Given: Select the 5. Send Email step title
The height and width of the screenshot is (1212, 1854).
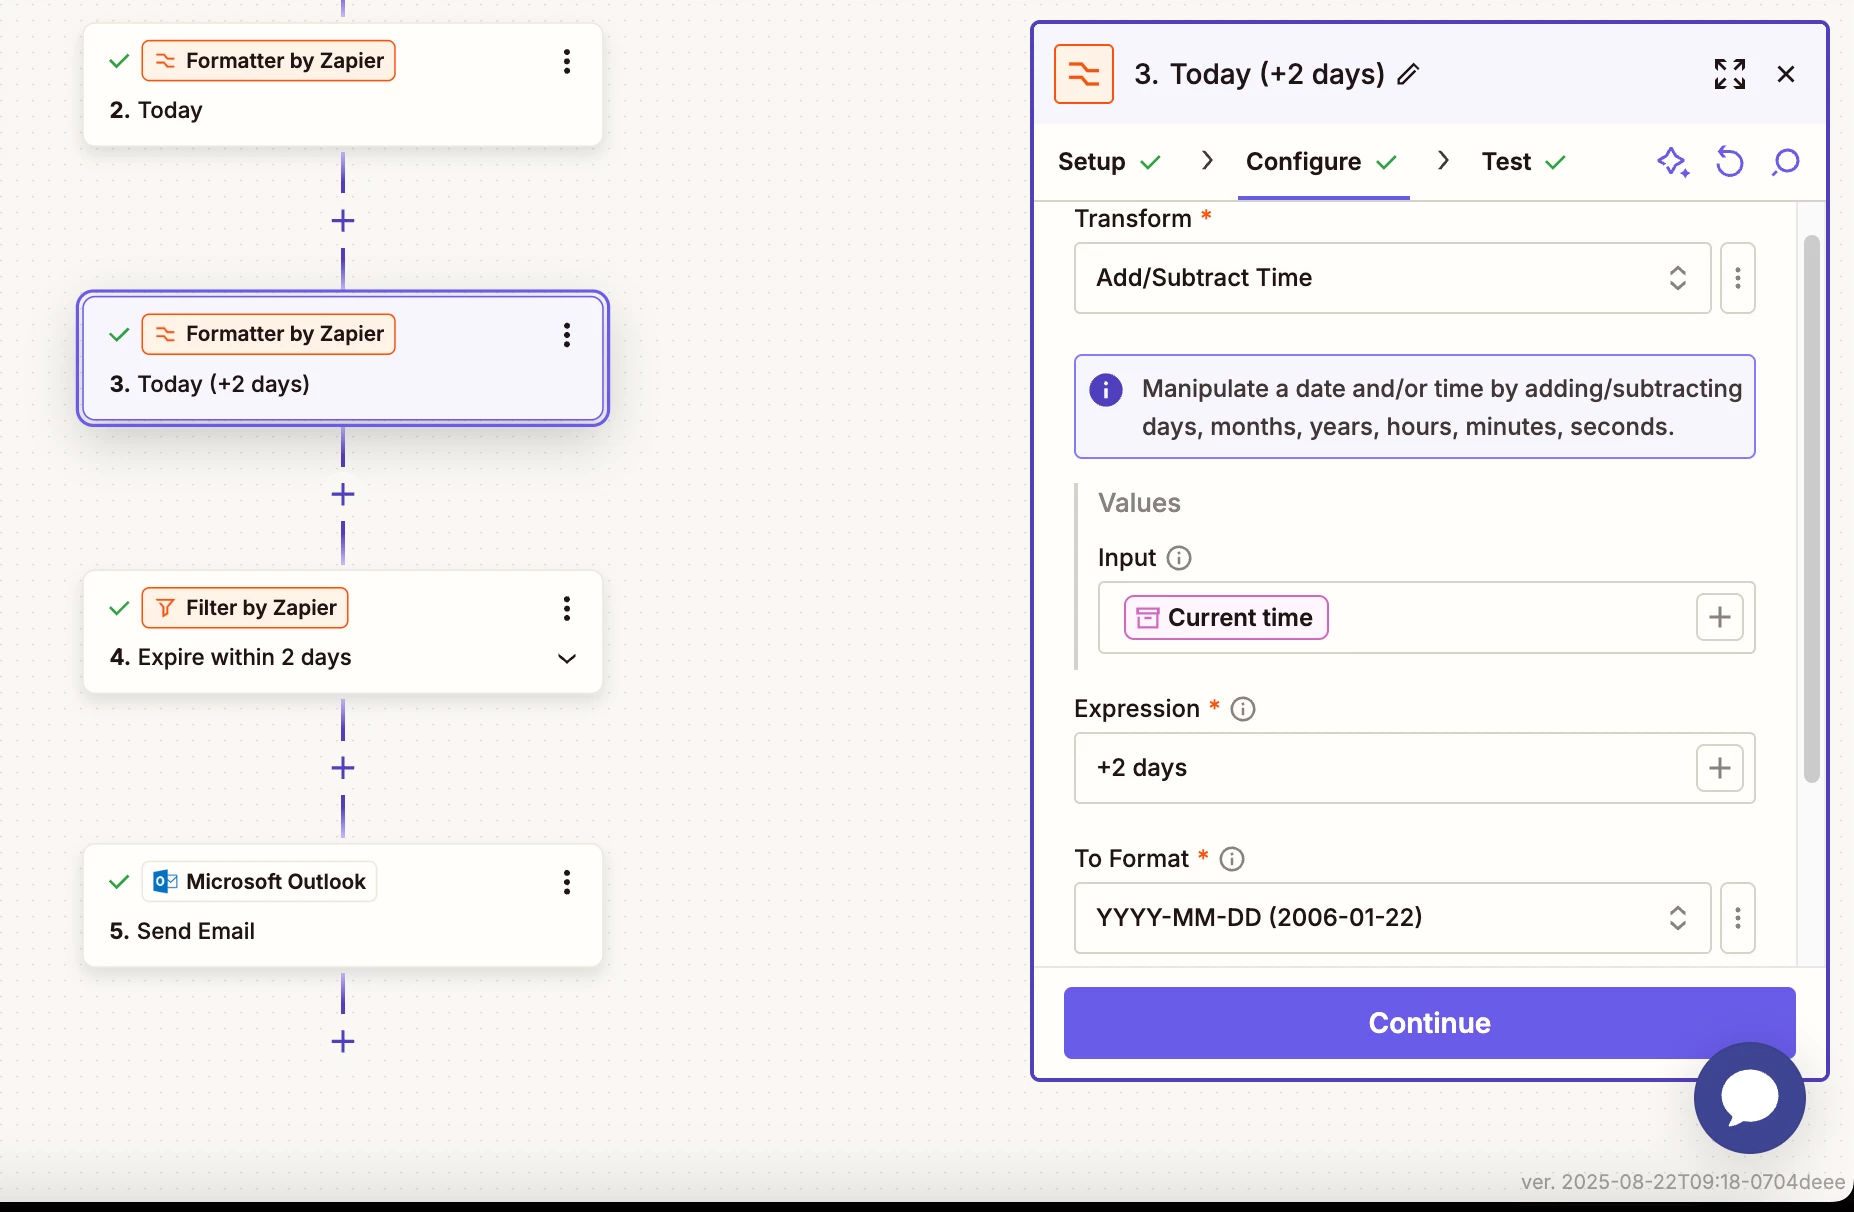Looking at the screenshot, I should tap(182, 931).
